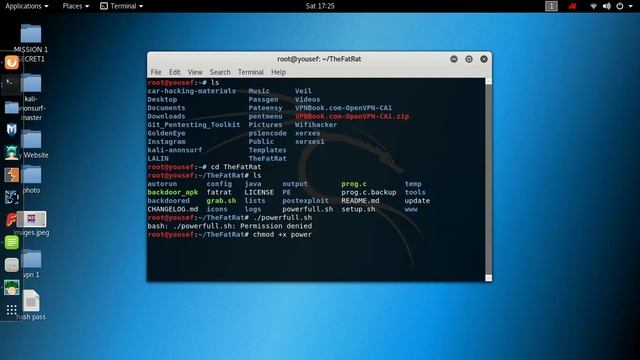The image size is (640, 360).
Task: Open the Applications menu
Action: (27, 6)
